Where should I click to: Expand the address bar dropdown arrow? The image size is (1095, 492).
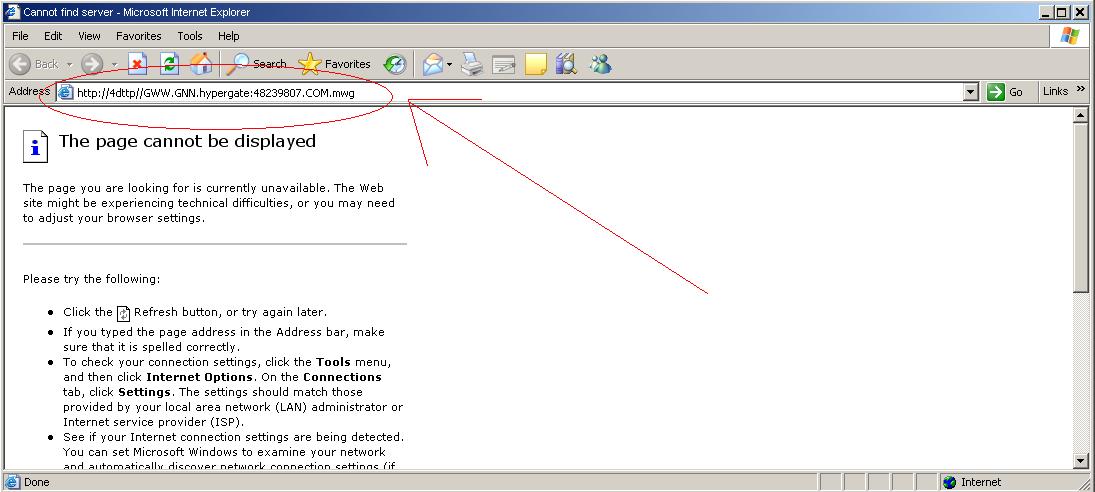[970, 92]
